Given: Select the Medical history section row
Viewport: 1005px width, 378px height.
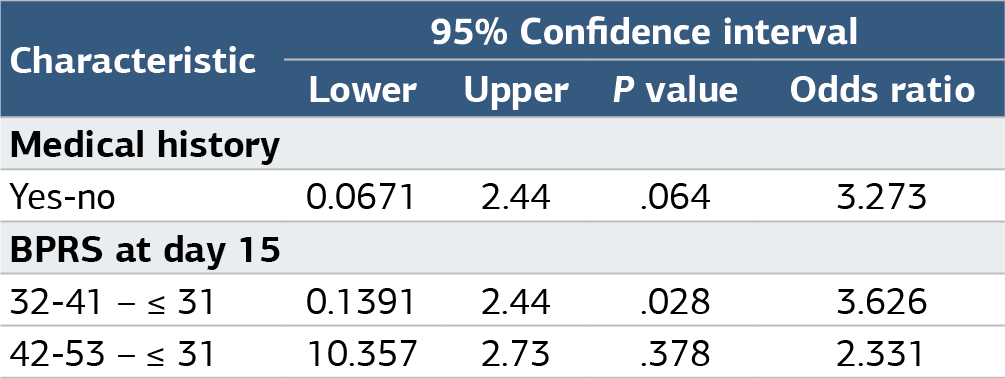Looking at the screenshot, I should [502, 144].
